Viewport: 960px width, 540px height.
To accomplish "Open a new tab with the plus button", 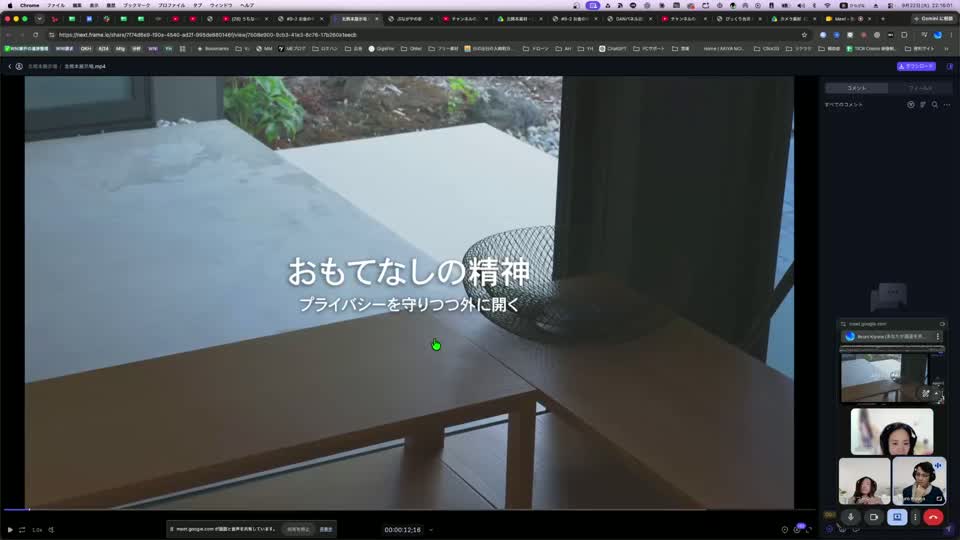I will pyautogui.click(x=883, y=19).
